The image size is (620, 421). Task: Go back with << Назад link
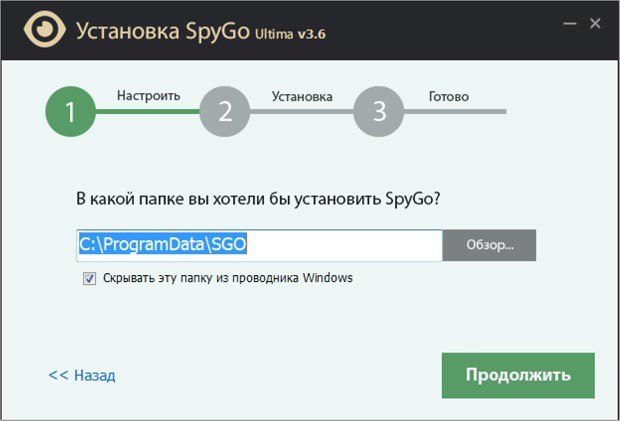pyautogui.click(x=82, y=375)
